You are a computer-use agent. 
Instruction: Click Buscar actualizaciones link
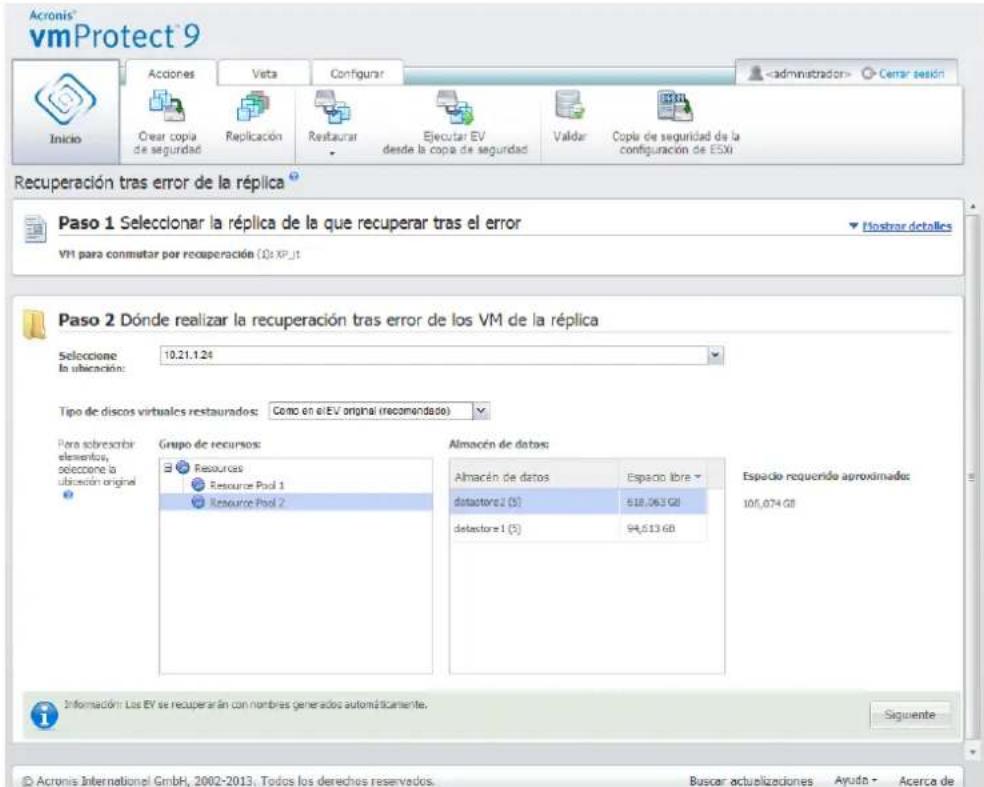(x=751, y=781)
